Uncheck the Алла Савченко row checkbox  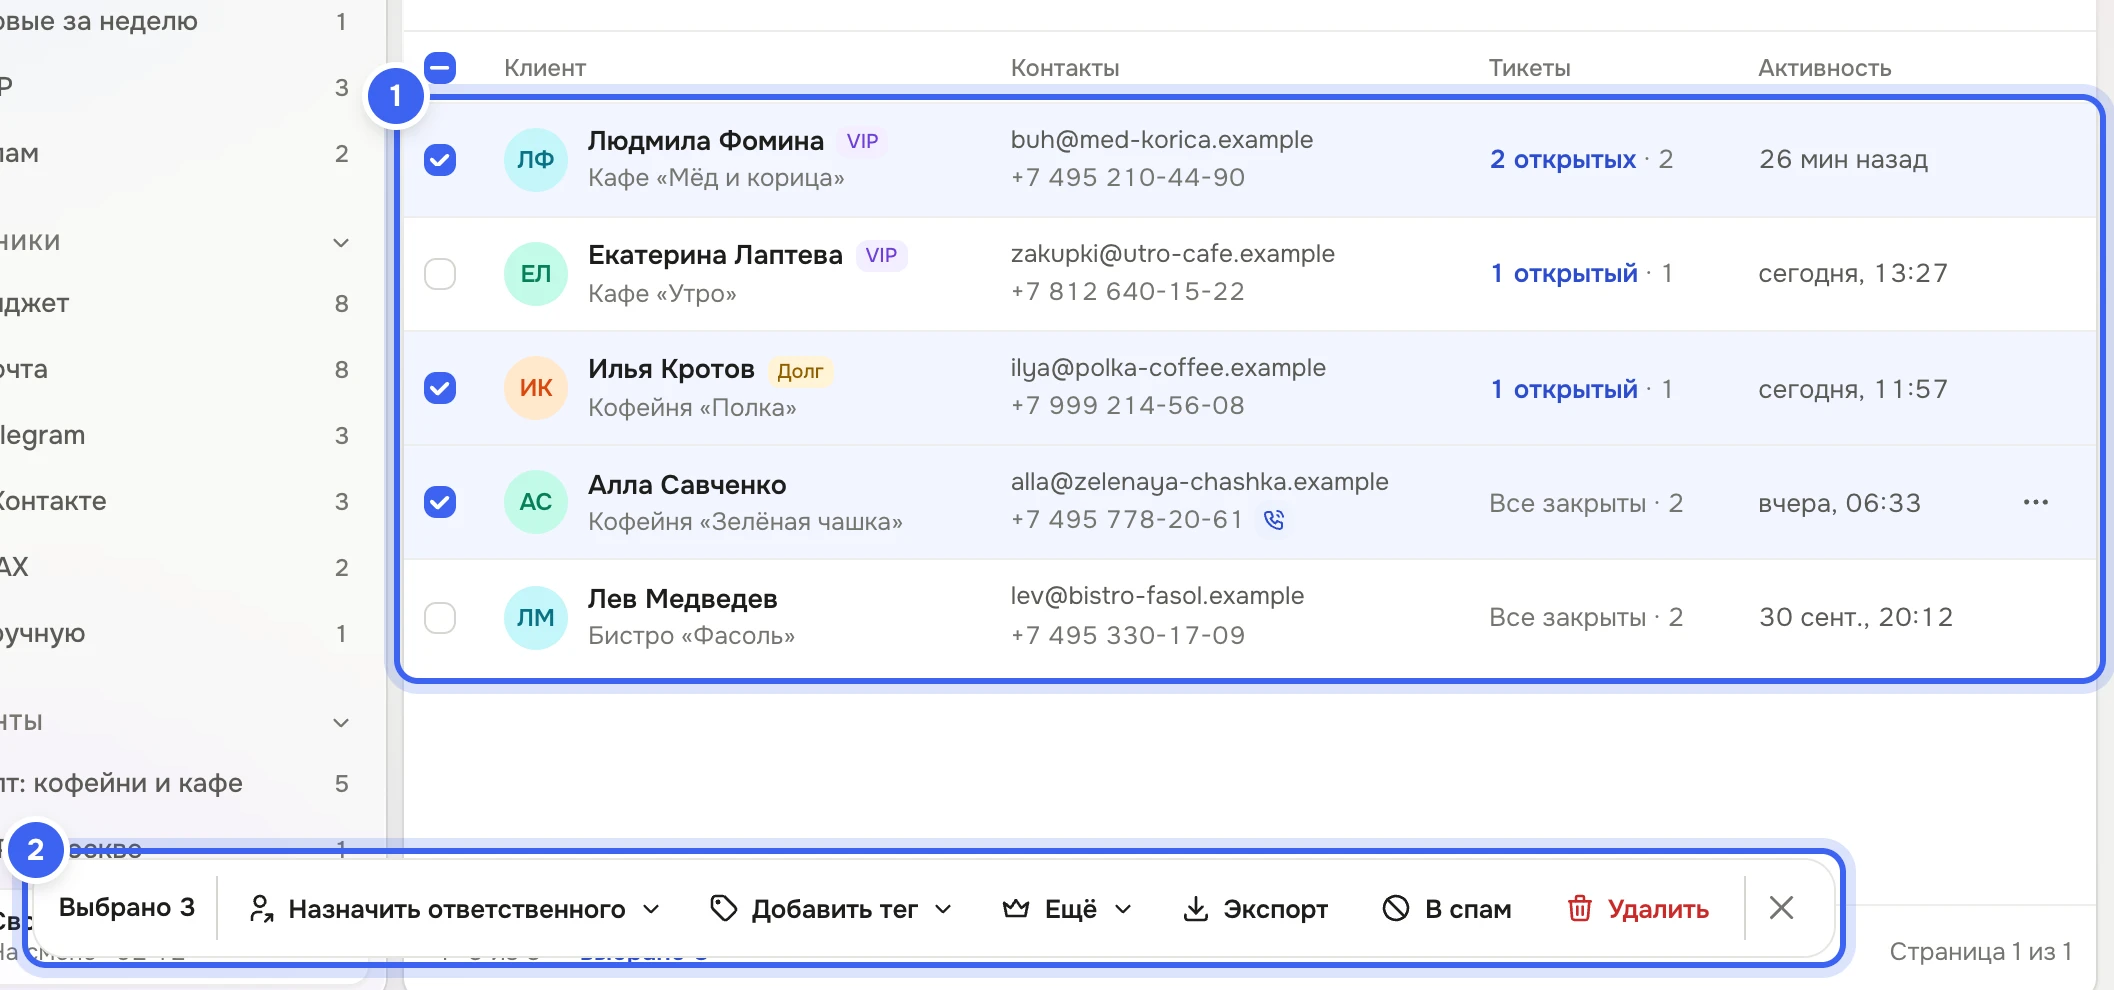coord(440,502)
